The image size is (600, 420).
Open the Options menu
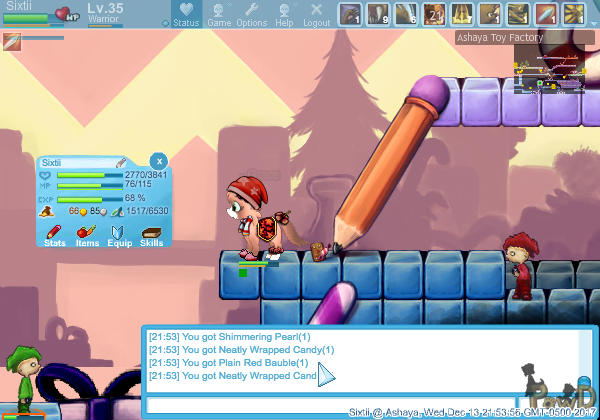[x=251, y=14]
